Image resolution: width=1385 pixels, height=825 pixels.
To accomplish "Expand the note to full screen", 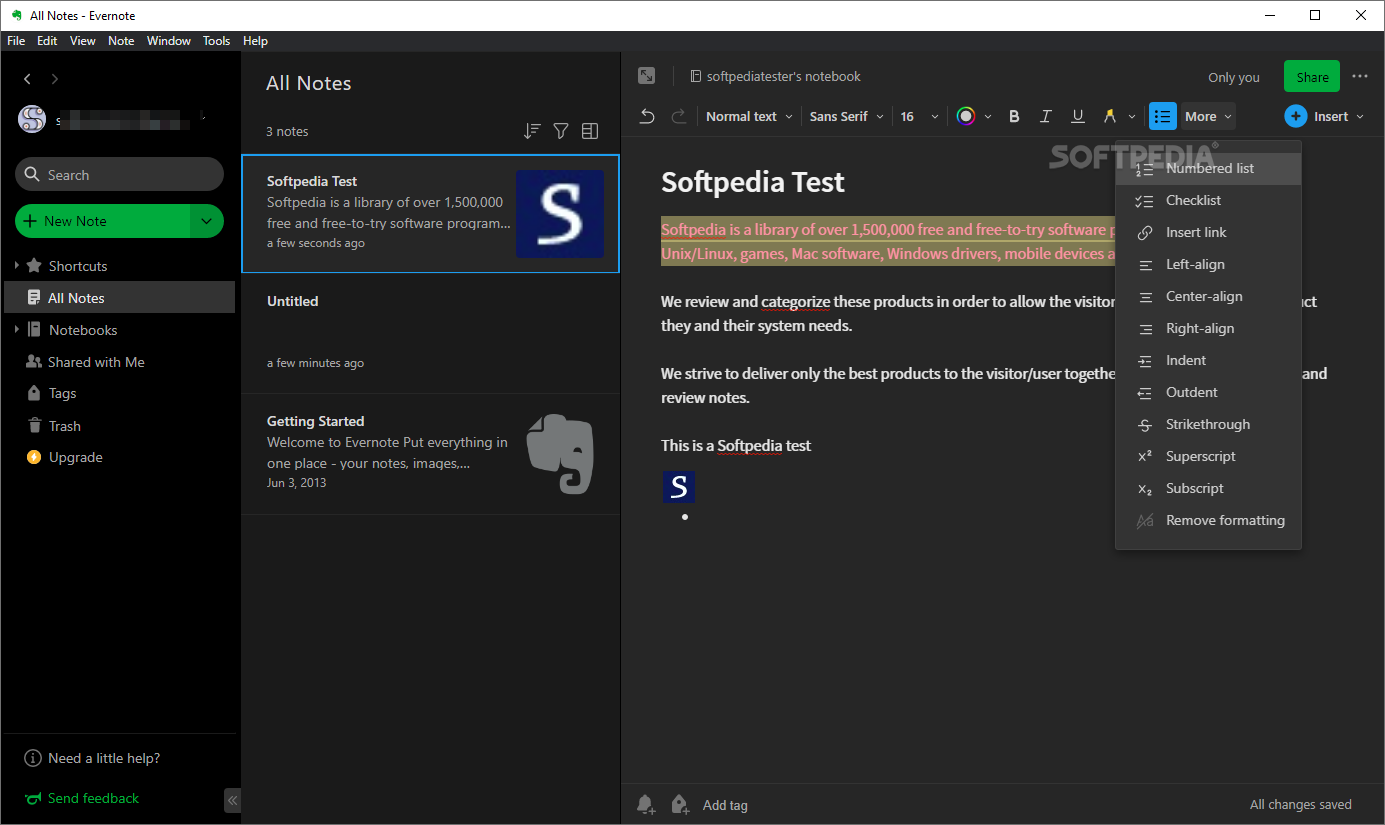I will [x=647, y=76].
